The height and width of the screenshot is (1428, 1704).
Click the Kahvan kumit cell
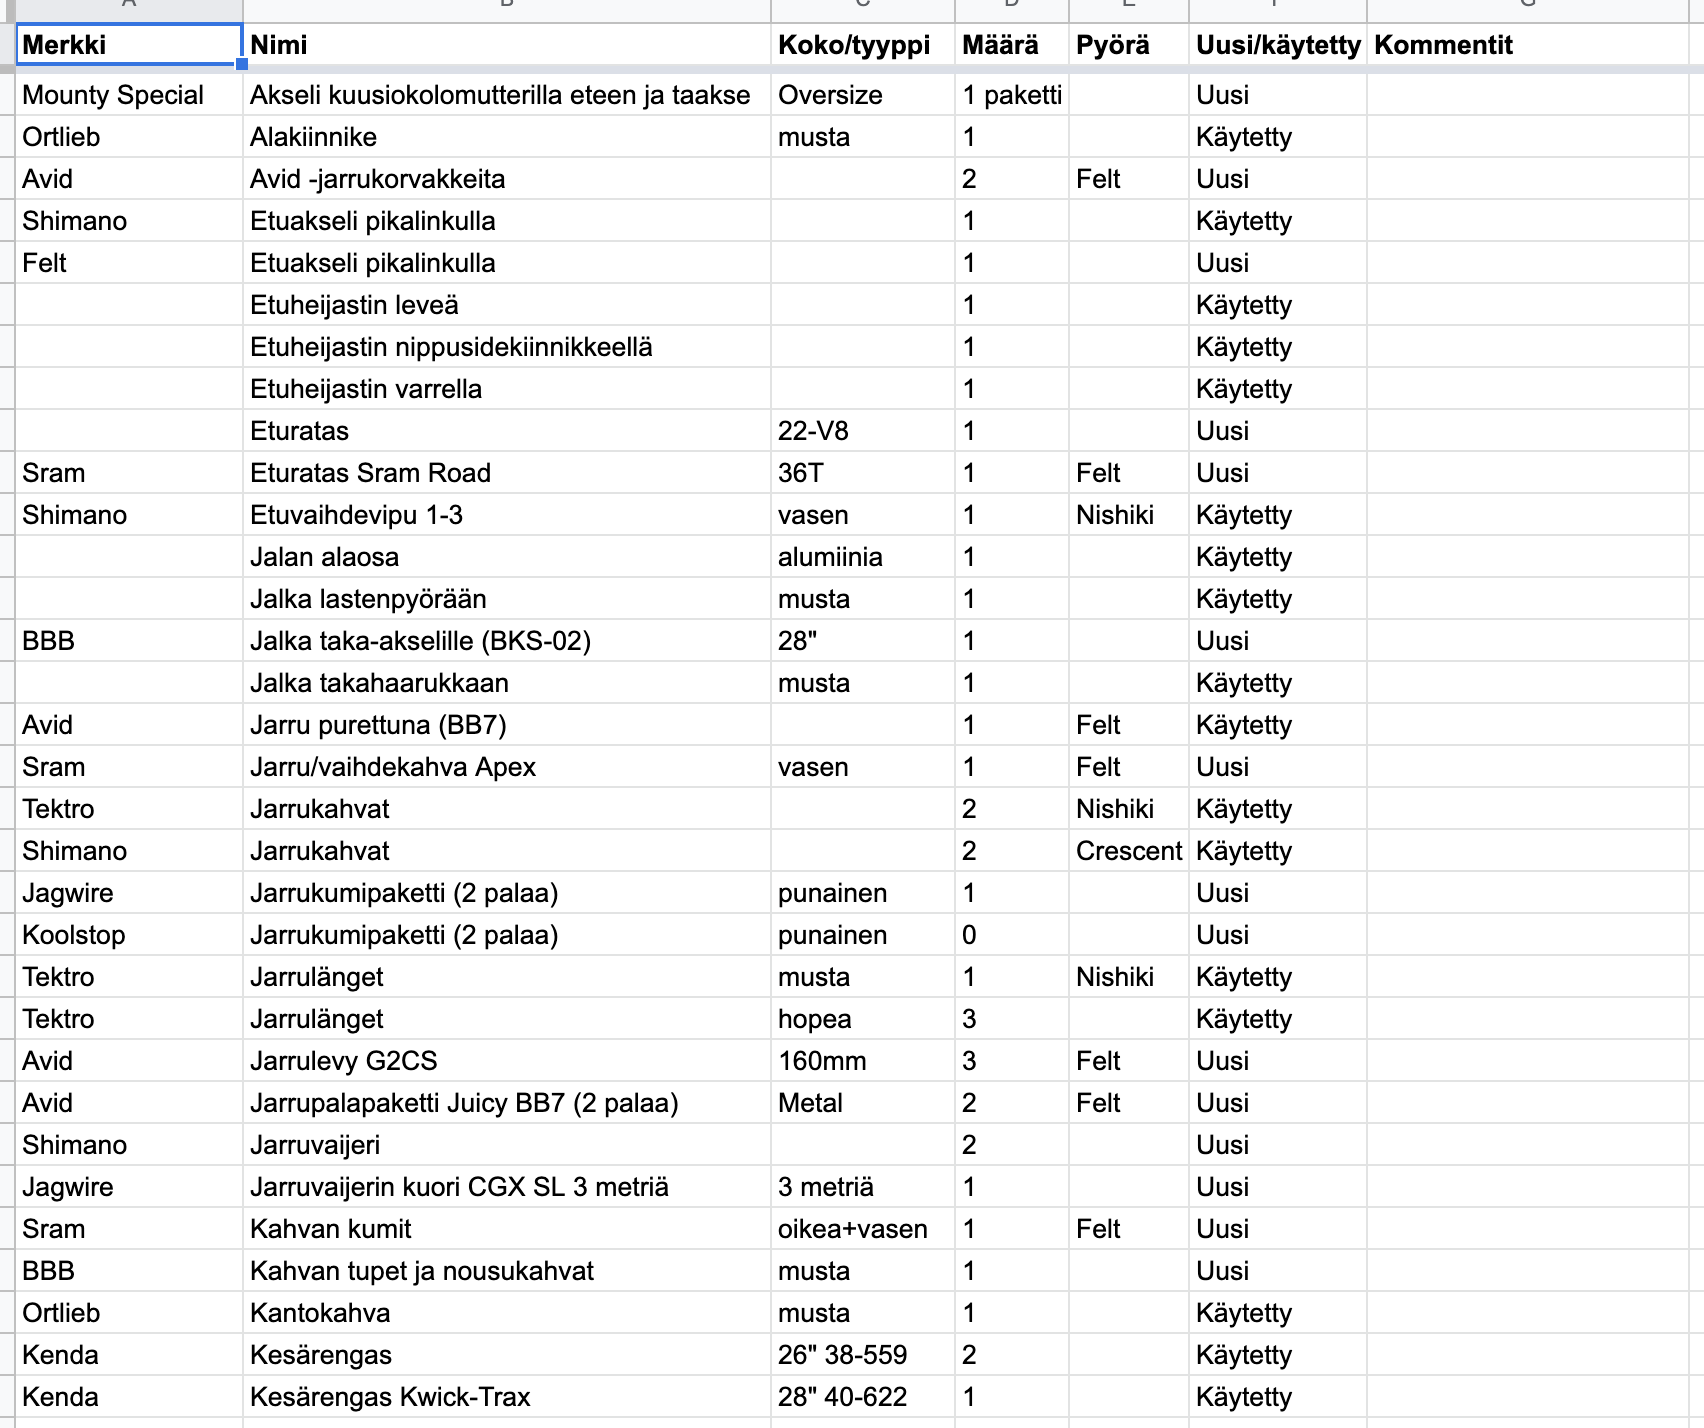pos(507,1229)
